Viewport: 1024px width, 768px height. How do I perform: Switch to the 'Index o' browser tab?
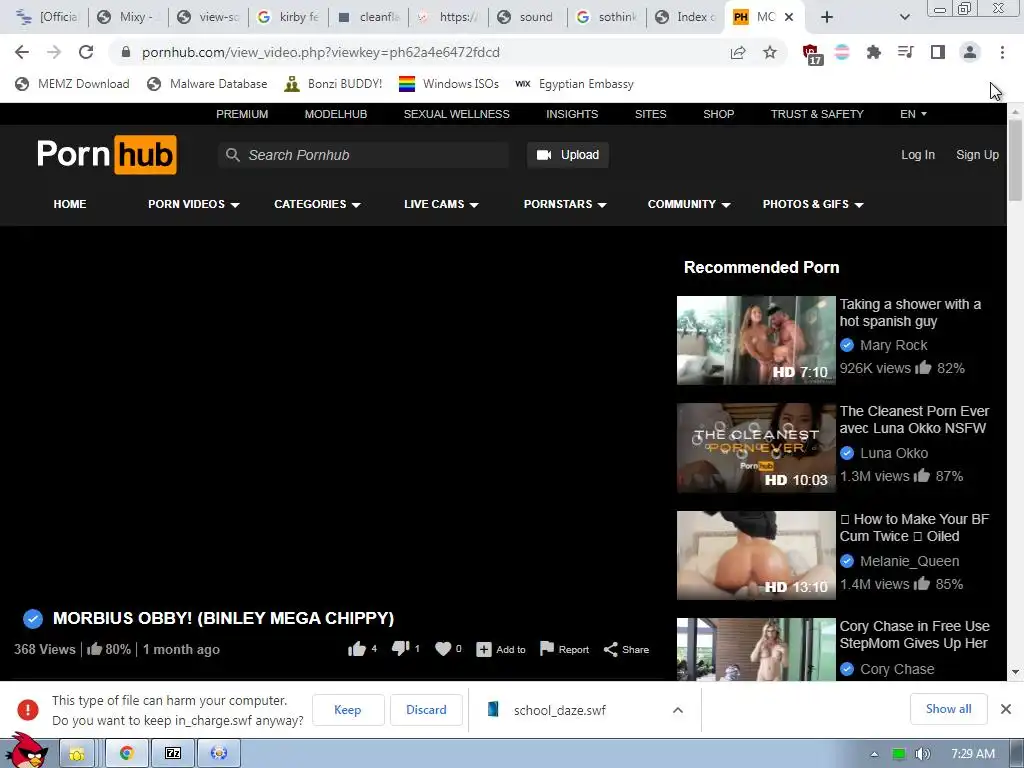pos(686,17)
